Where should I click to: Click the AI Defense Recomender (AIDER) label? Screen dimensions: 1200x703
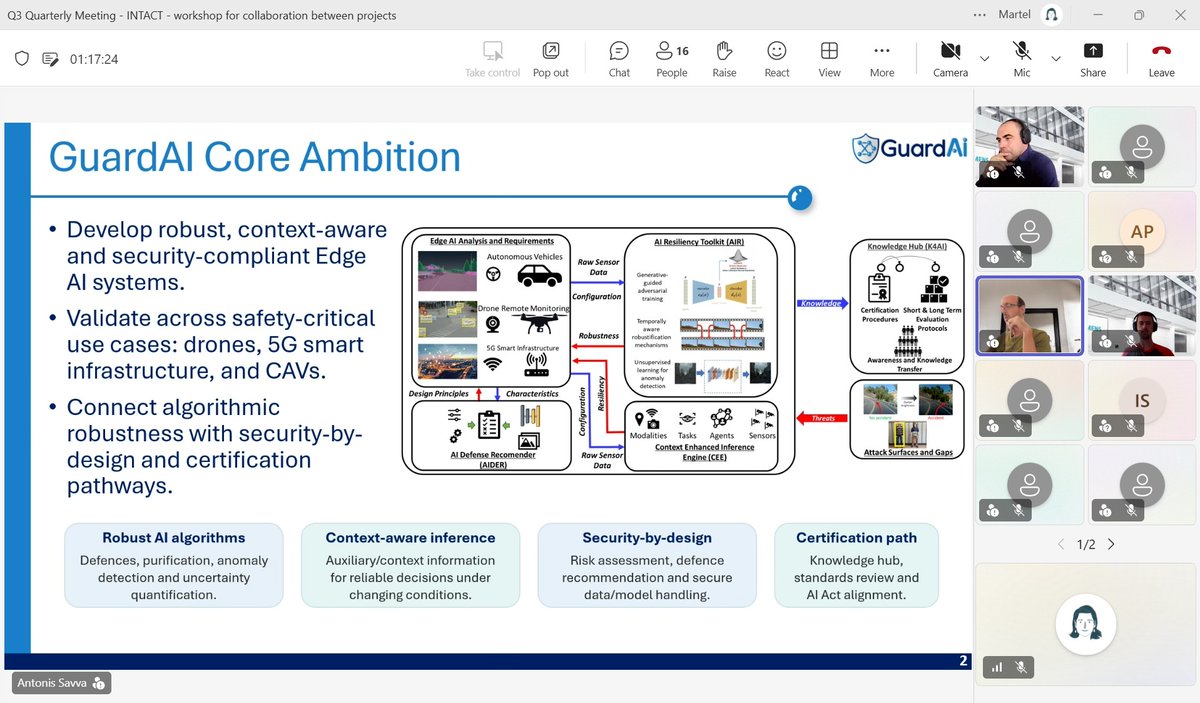[492, 458]
